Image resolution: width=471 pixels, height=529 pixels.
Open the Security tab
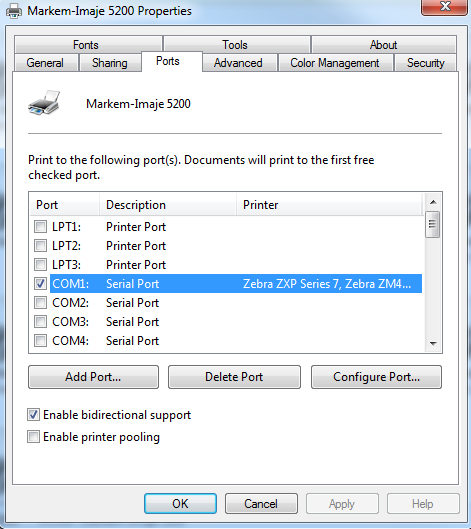[x=425, y=63]
